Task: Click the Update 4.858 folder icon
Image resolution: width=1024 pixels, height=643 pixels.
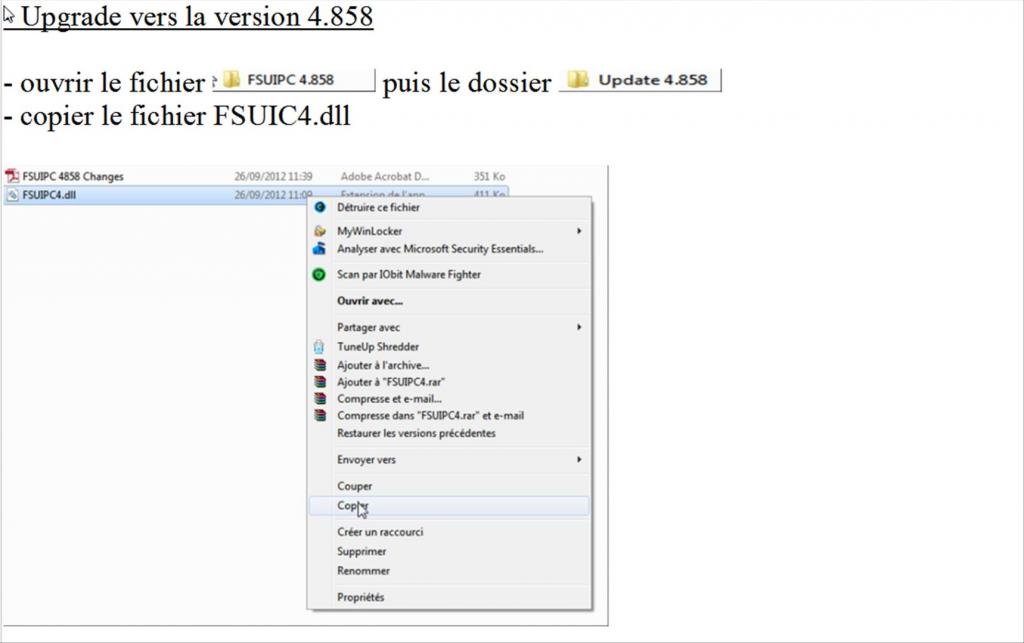Action: click(x=577, y=80)
